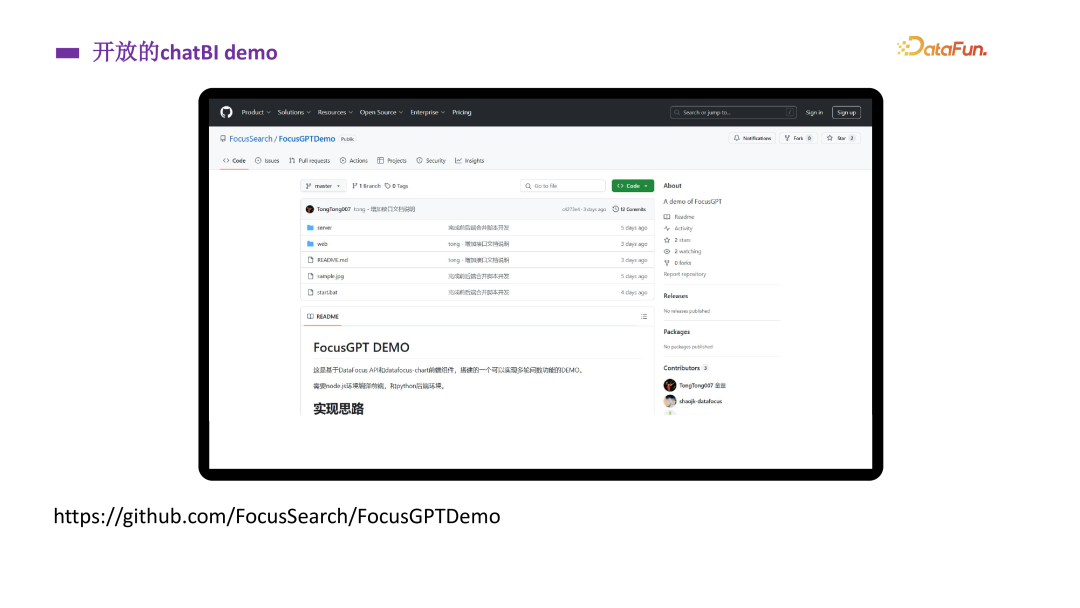This screenshot has width=1080, height=608.
Task: Click the DataFun logo
Action: [x=942, y=47]
